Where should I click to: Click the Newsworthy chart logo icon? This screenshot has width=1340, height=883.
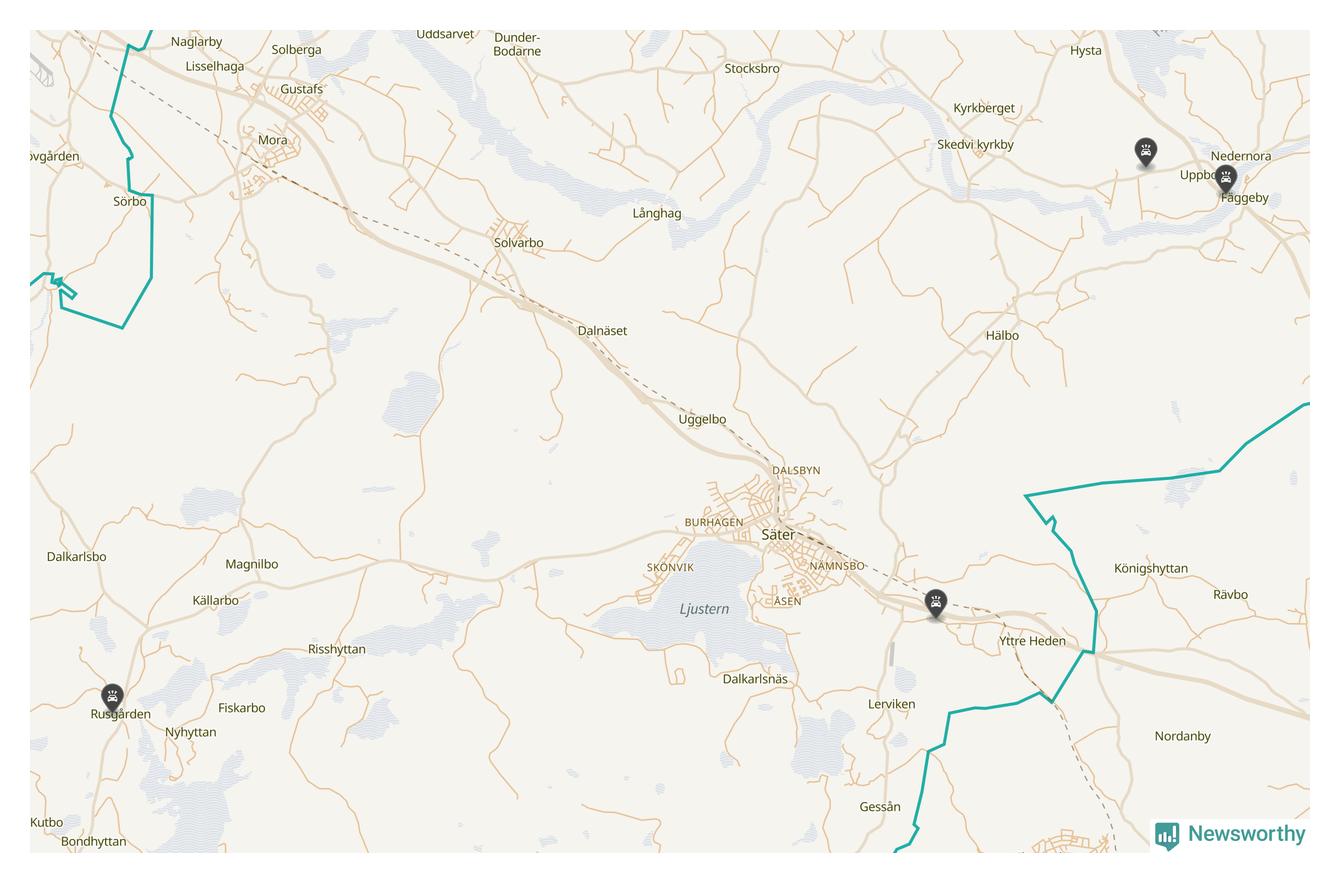pos(1167,835)
